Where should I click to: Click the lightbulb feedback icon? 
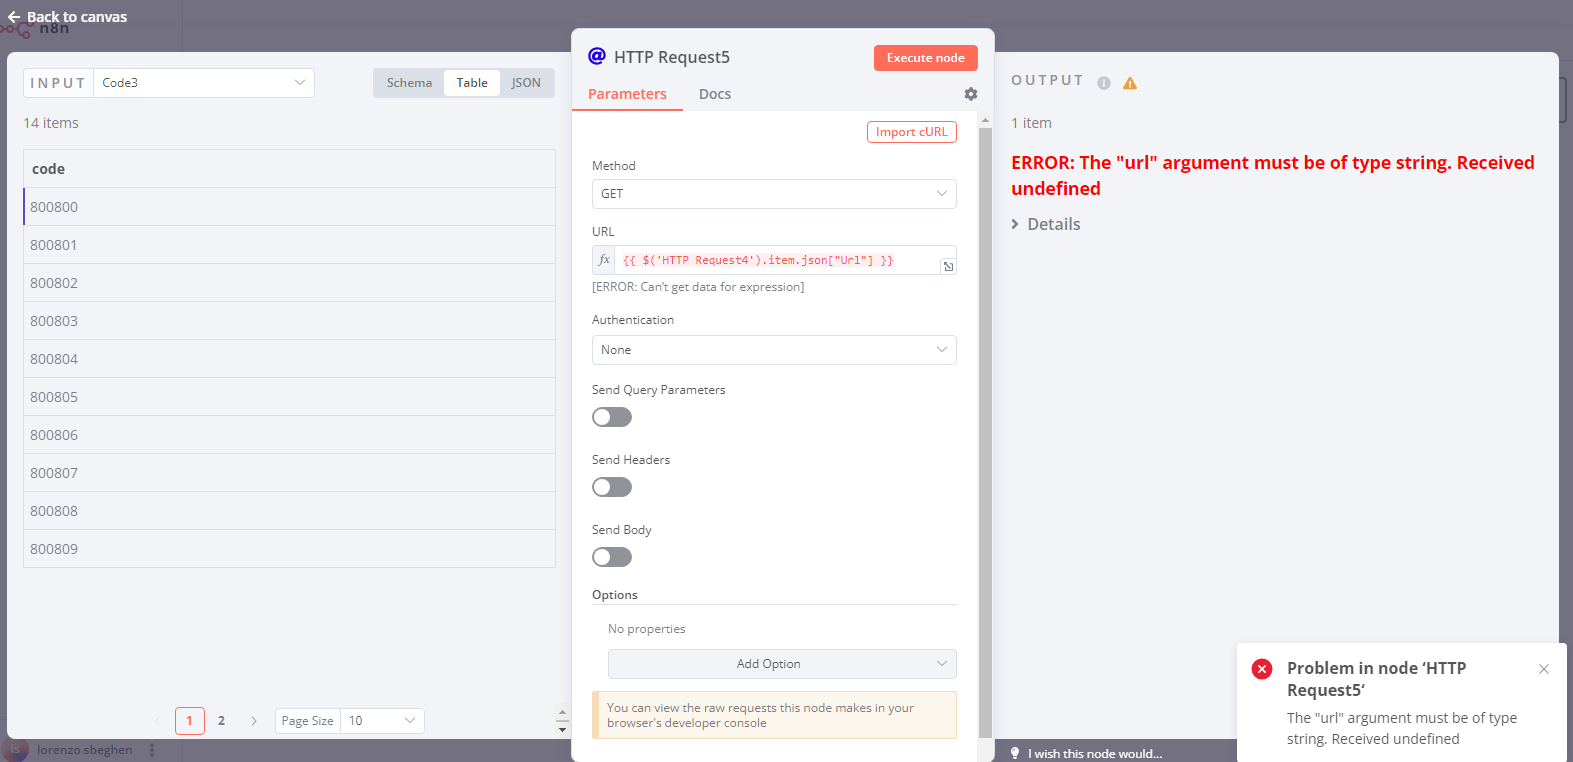click(1015, 753)
